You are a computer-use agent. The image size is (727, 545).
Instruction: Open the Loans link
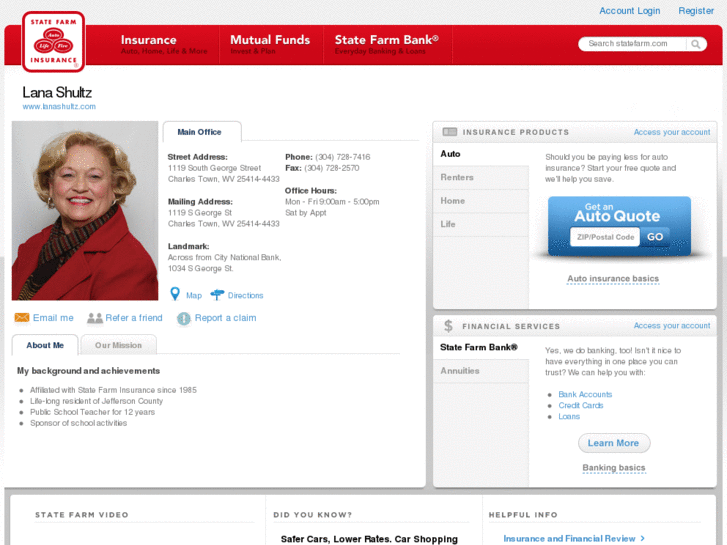coord(569,417)
